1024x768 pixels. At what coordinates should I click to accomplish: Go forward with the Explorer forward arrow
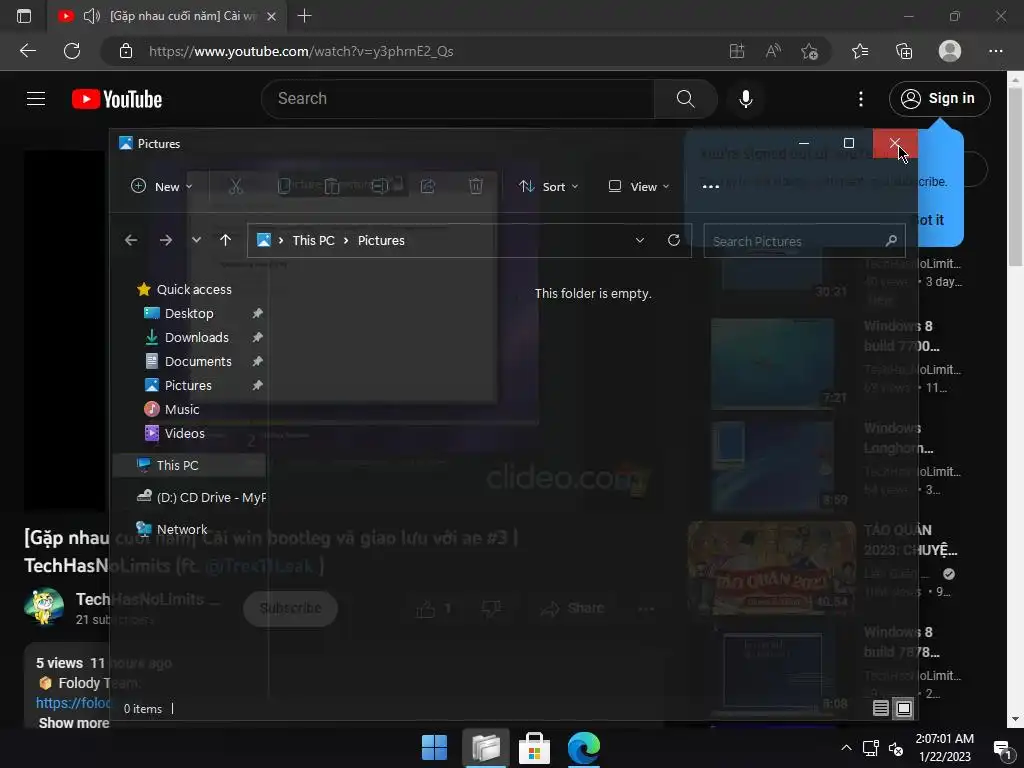(x=166, y=240)
